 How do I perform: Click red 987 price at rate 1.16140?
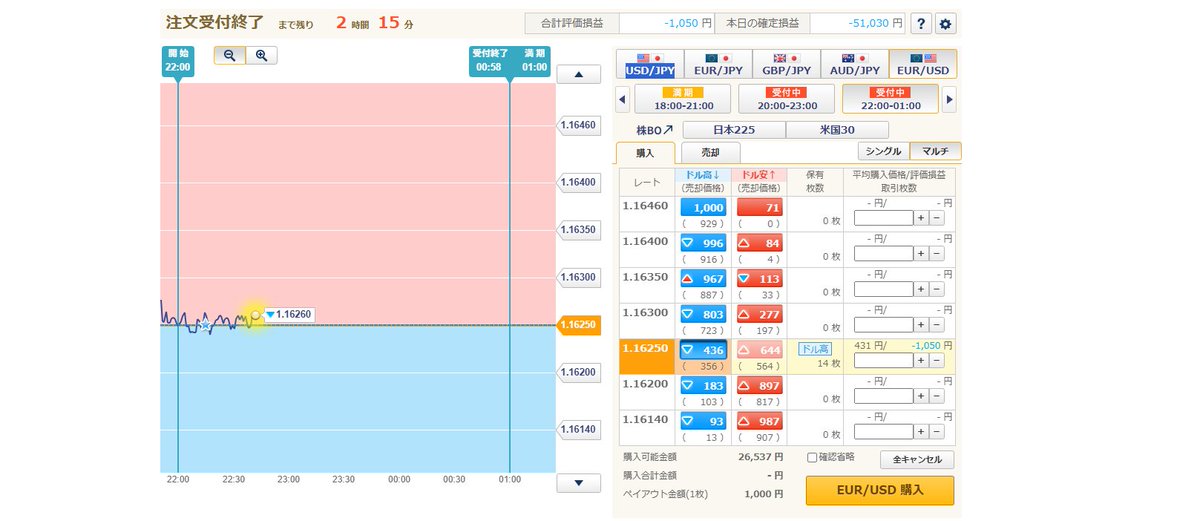(760, 422)
